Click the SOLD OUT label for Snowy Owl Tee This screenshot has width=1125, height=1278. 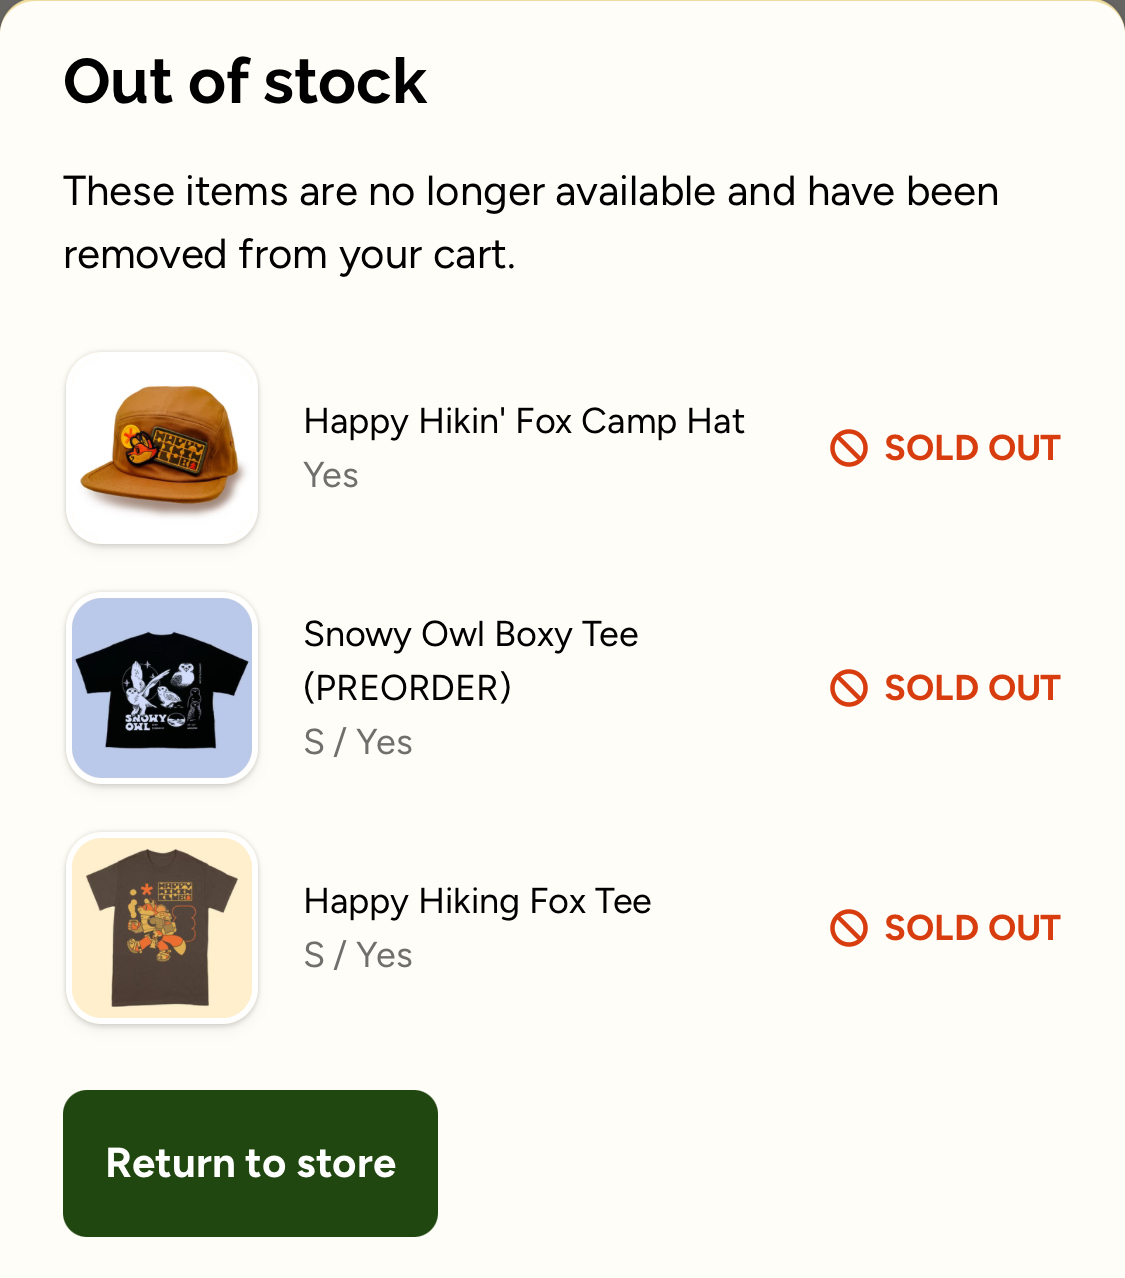coord(971,688)
